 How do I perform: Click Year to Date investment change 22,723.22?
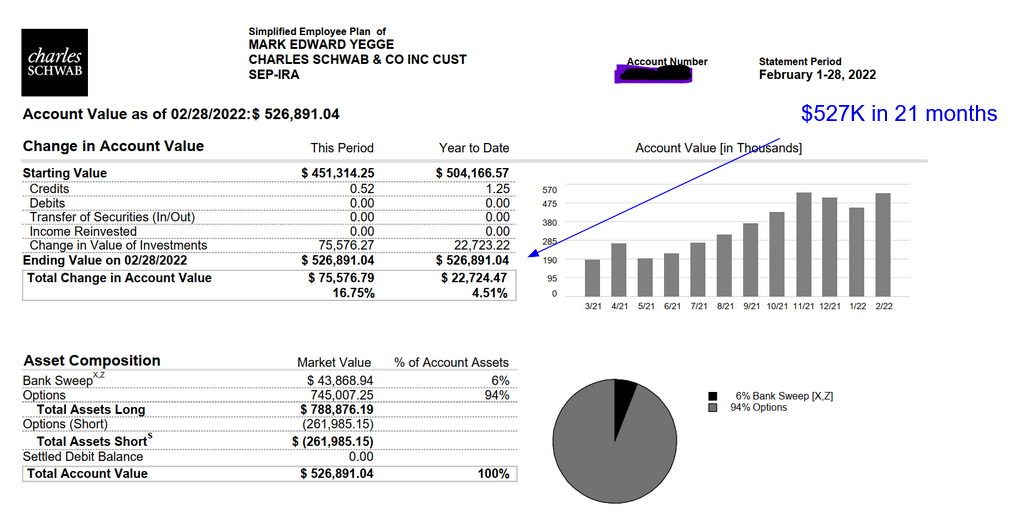pyautogui.click(x=481, y=246)
